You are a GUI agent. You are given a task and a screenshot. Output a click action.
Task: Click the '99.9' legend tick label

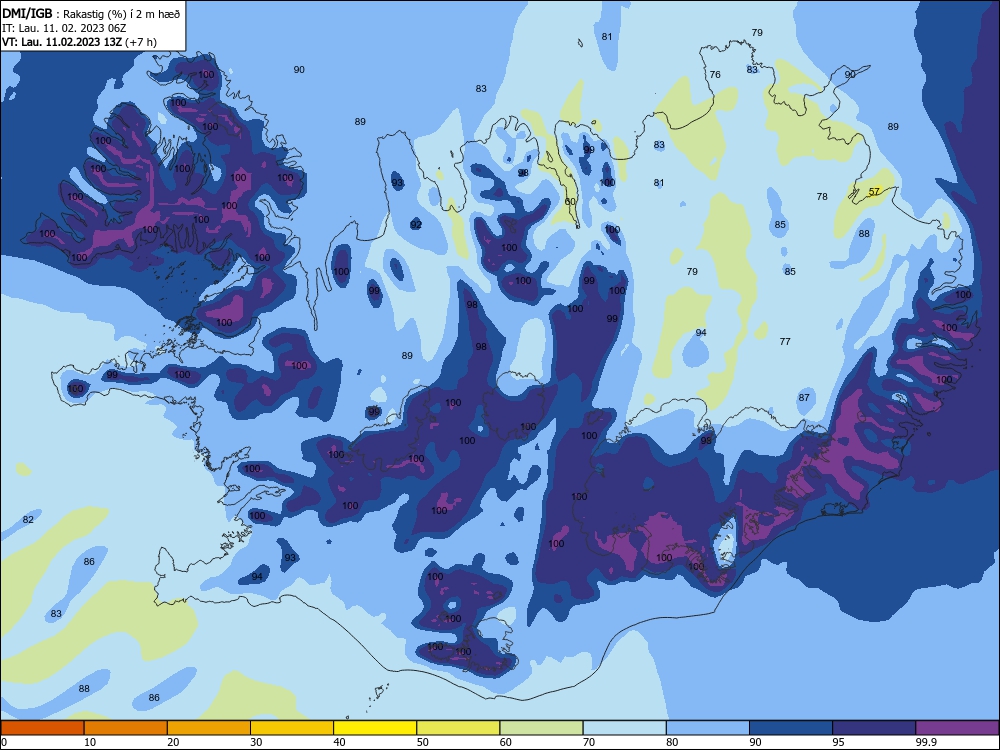coord(926,742)
